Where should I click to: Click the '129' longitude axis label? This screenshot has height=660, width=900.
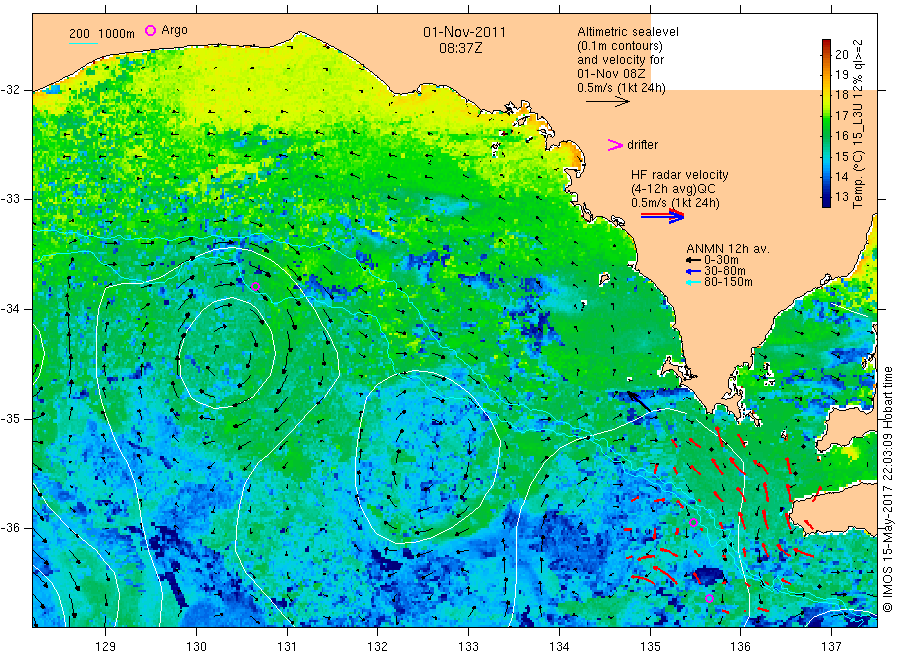pos(106,647)
